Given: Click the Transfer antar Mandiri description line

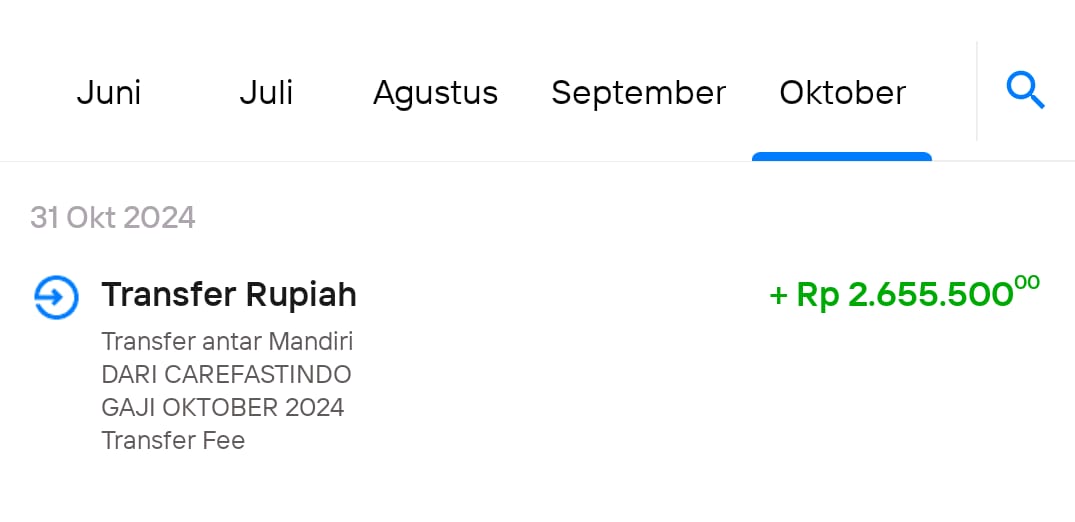Looking at the screenshot, I should pos(228,341).
